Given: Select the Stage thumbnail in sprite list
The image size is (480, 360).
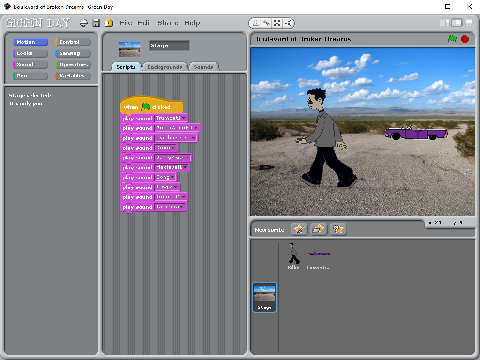Looking at the screenshot, I should pyautogui.click(x=264, y=297).
